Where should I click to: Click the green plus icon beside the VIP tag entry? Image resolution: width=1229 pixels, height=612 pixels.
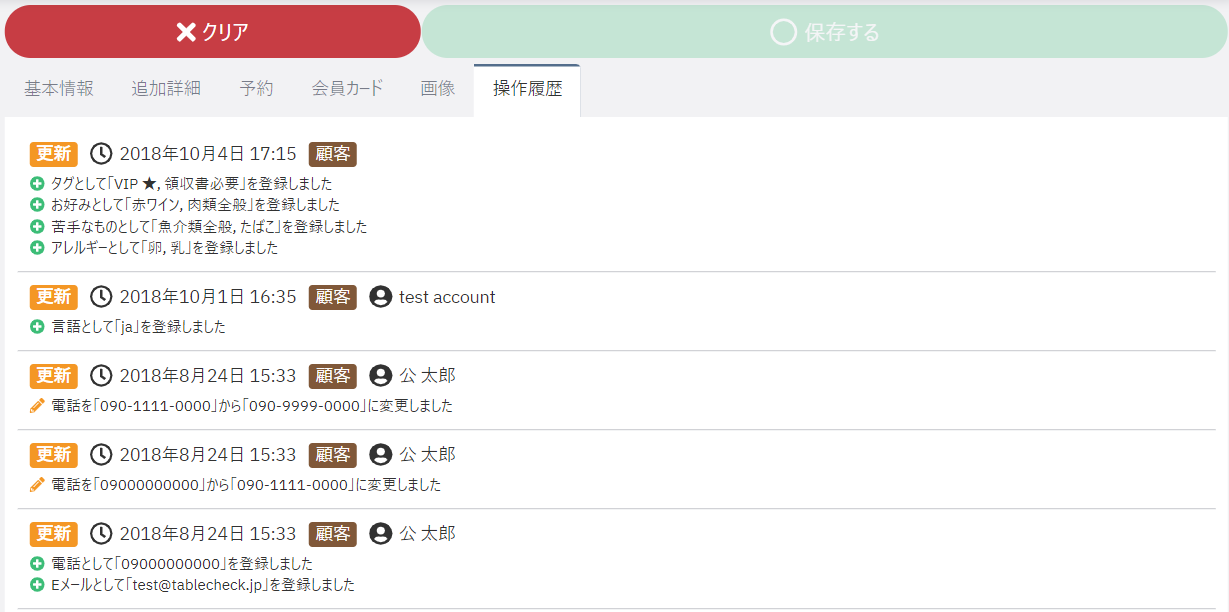click(37, 184)
